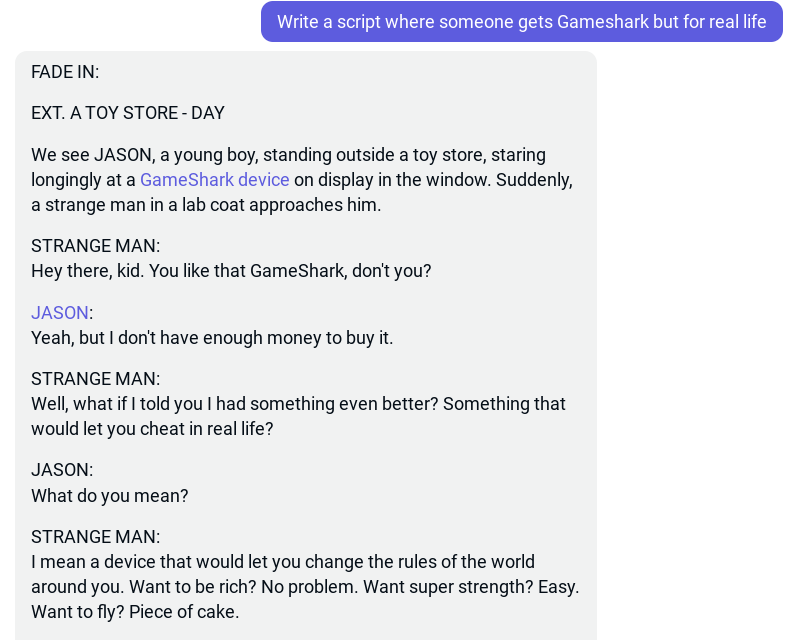
Task: Select the user prompt message bubble
Action: tap(521, 22)
